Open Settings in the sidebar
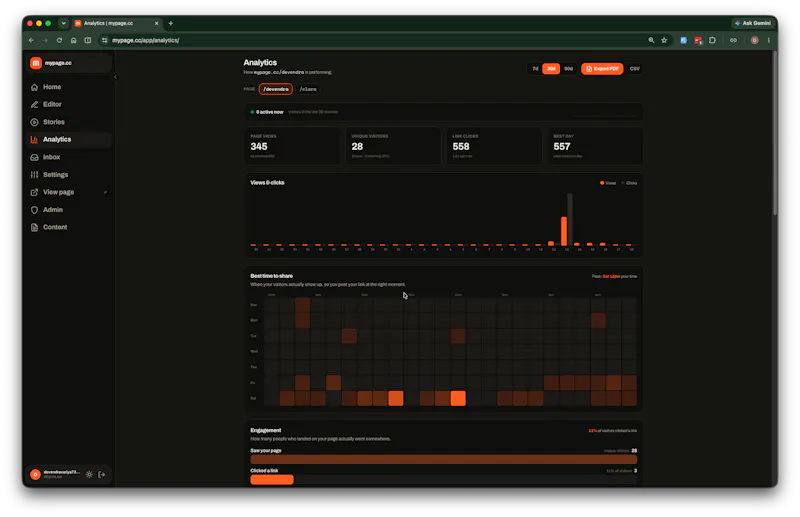The image size is (800, 517). (x=69, y=175)
